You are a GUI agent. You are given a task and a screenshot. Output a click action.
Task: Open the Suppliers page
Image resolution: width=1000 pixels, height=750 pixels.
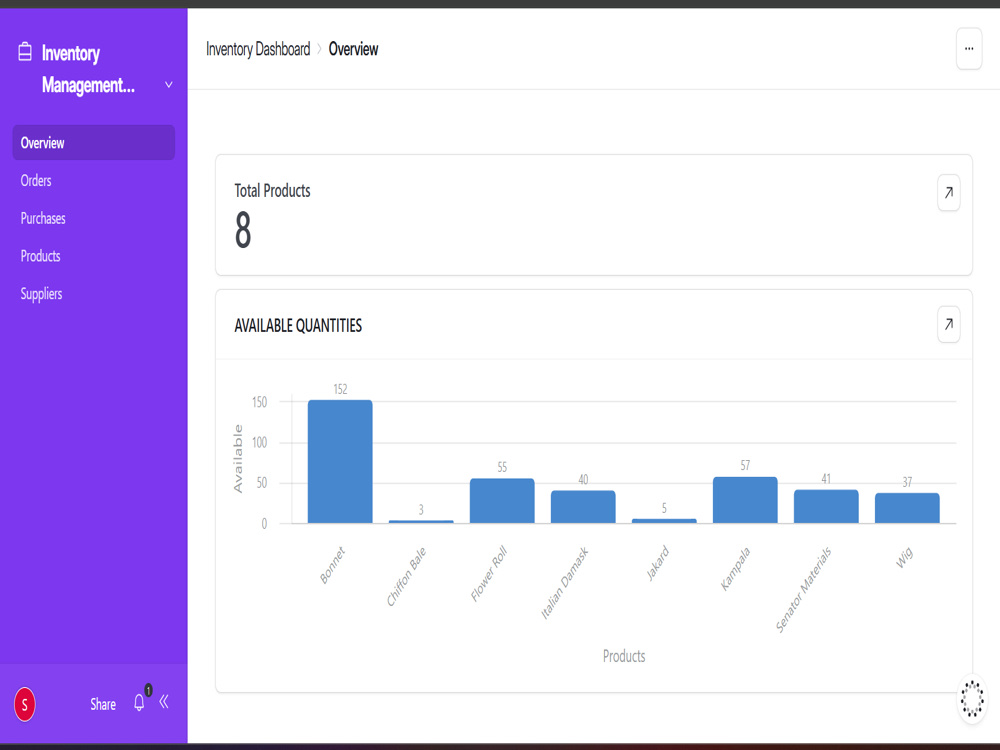tap(41, 294)
